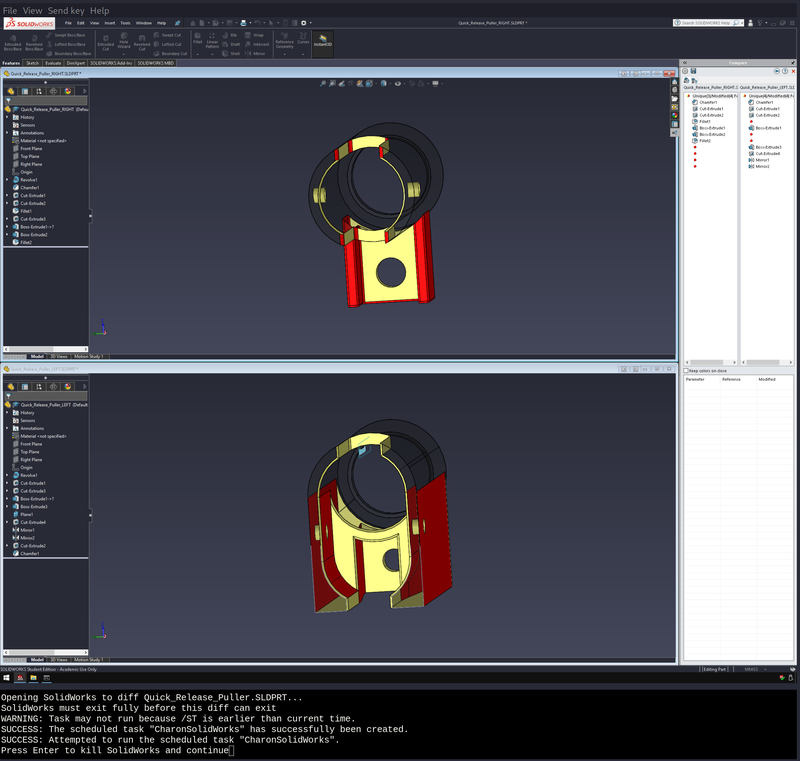Image resolution: width=800 pixels, height=761 pixels.
Task: Expand Cut-Extrude4 in the lower feature tree
Action: pos(7,522)
